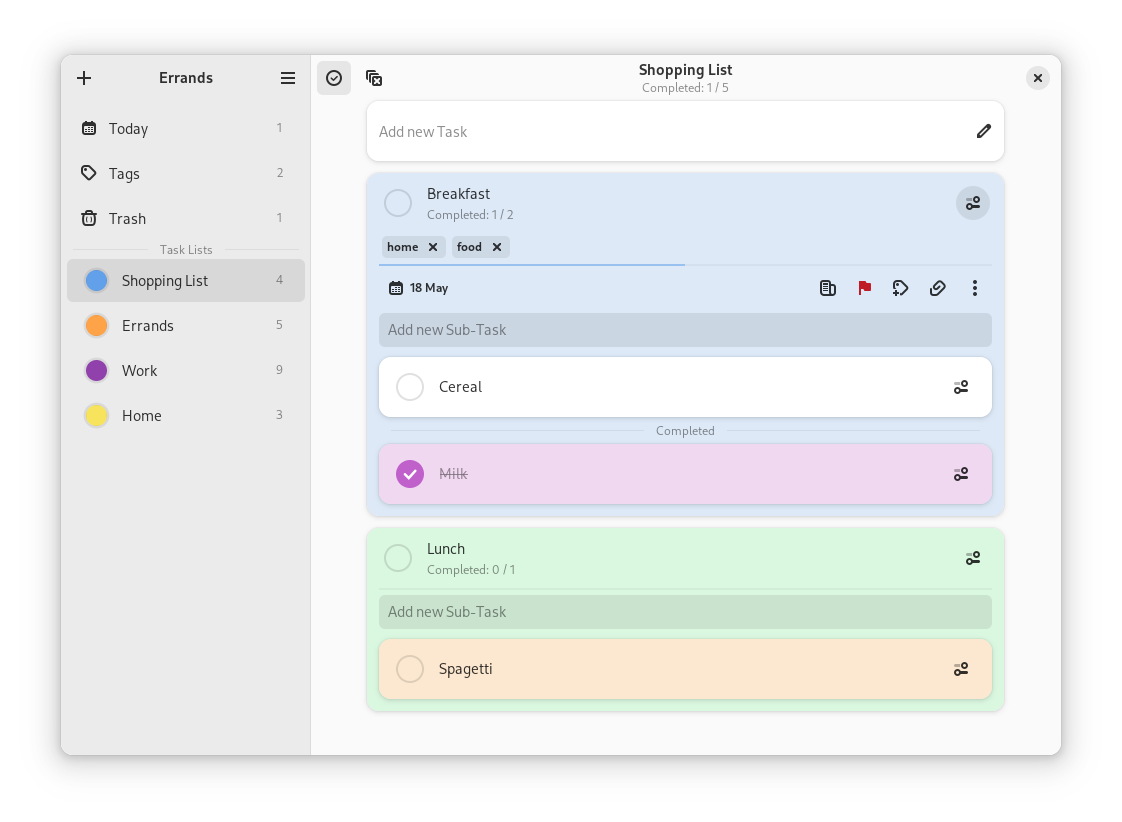Open the hamburger main menu

288,78
